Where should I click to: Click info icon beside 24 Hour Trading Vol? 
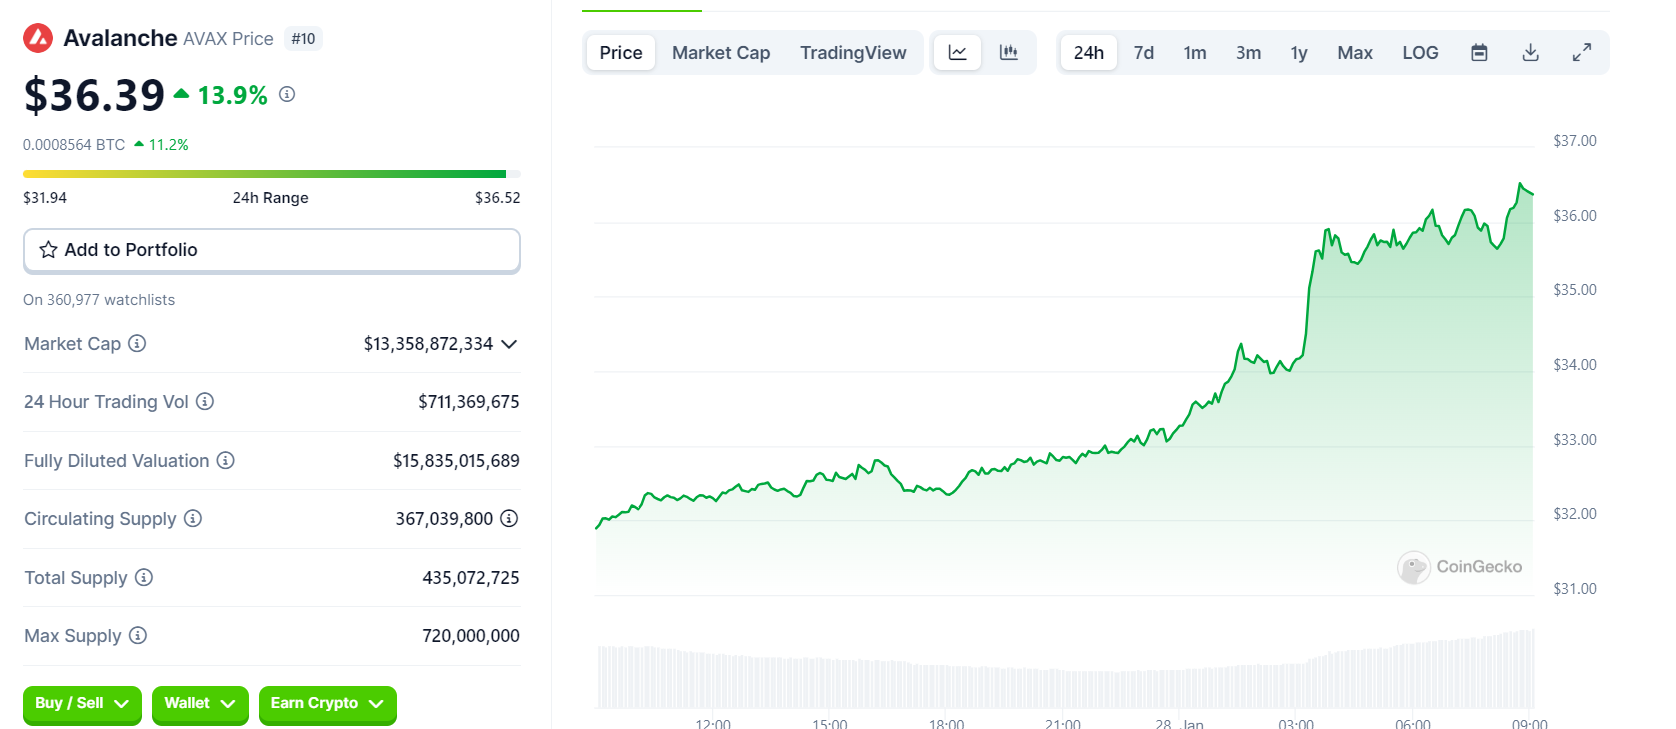(x=205, y=402)
